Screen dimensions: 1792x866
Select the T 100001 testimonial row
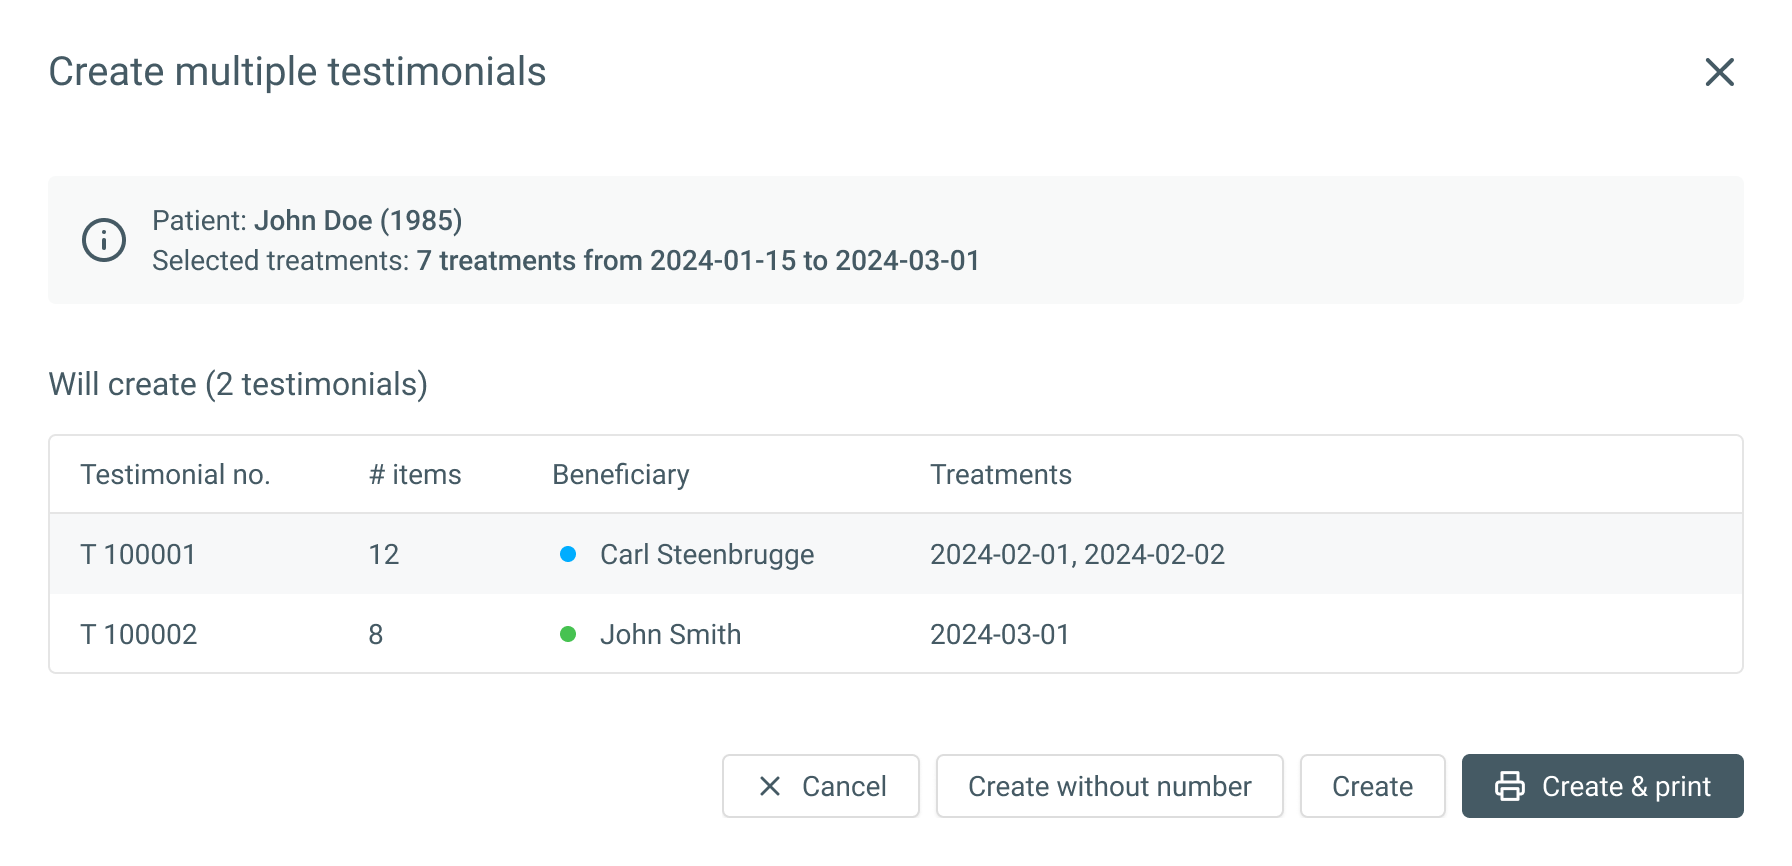point(138,554)
